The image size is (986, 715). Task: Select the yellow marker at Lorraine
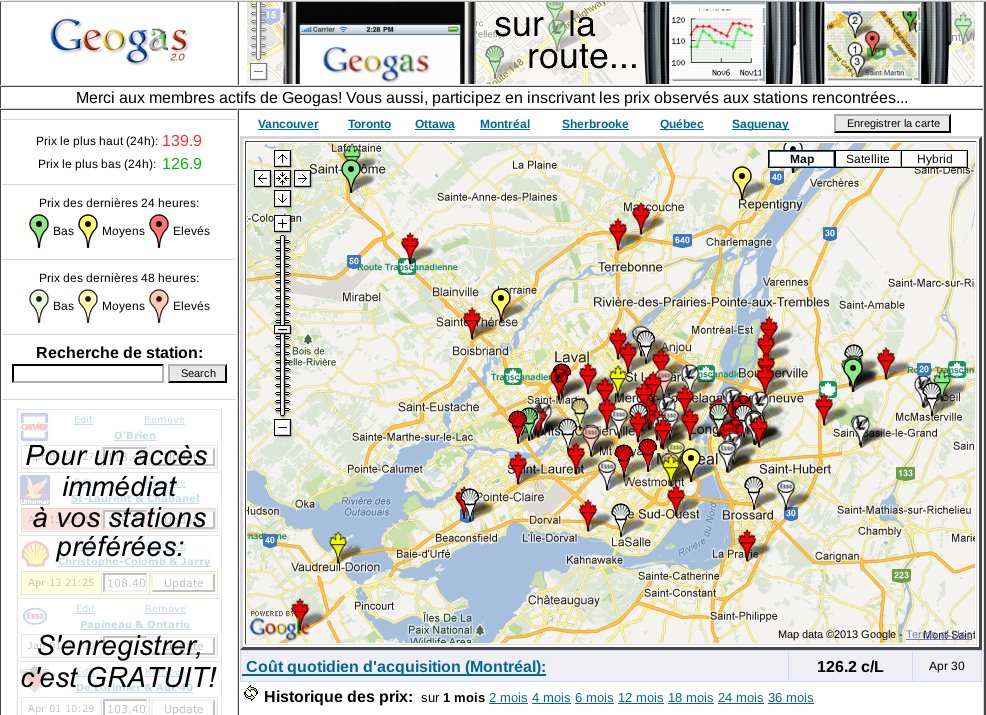501,304
